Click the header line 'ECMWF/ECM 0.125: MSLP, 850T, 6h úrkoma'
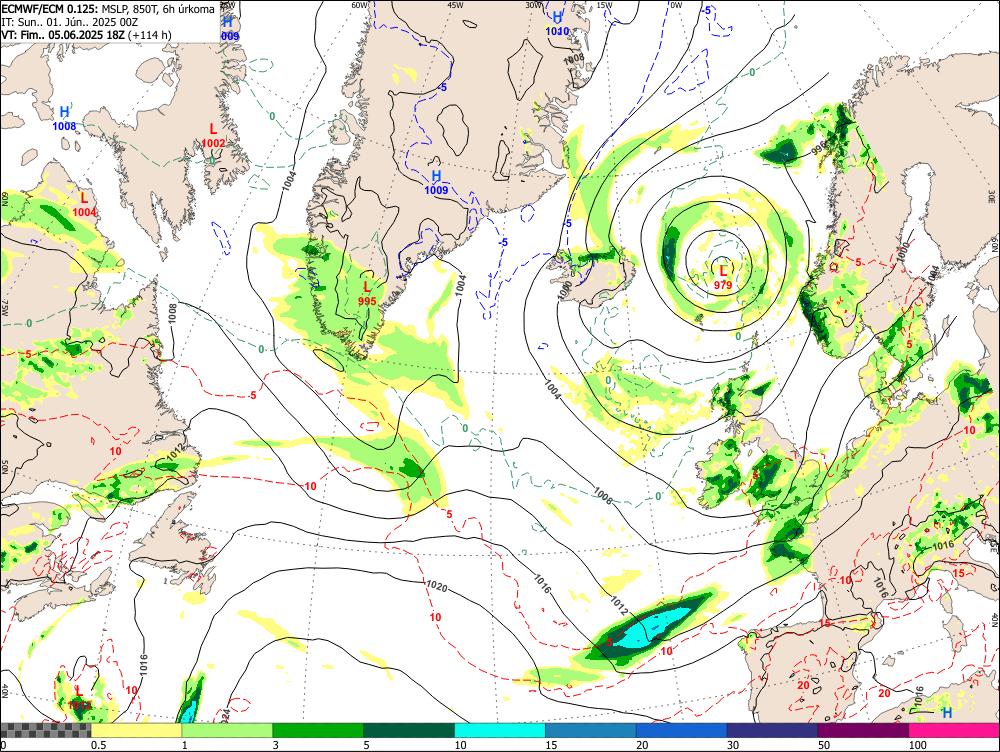Viewport: 1000px width, 752px height. pyautogui.click(x=108, y=9)
